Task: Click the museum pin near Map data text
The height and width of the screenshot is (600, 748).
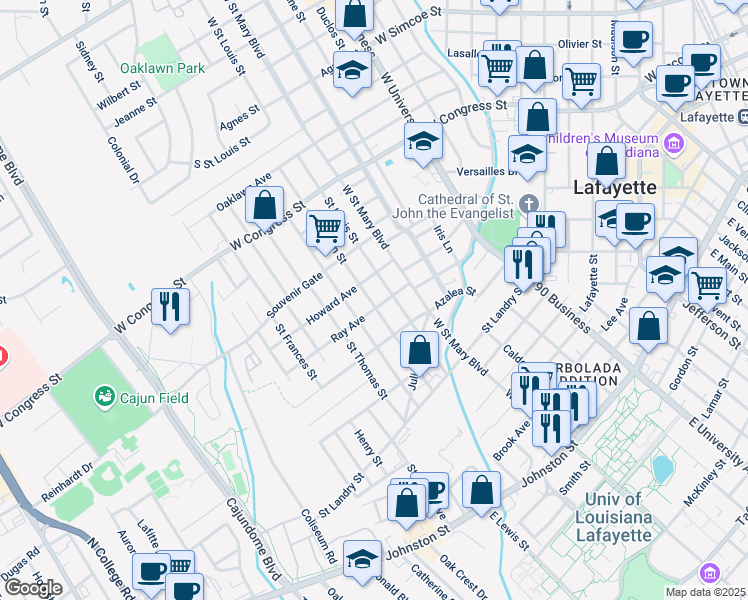Action: point(709,572)
